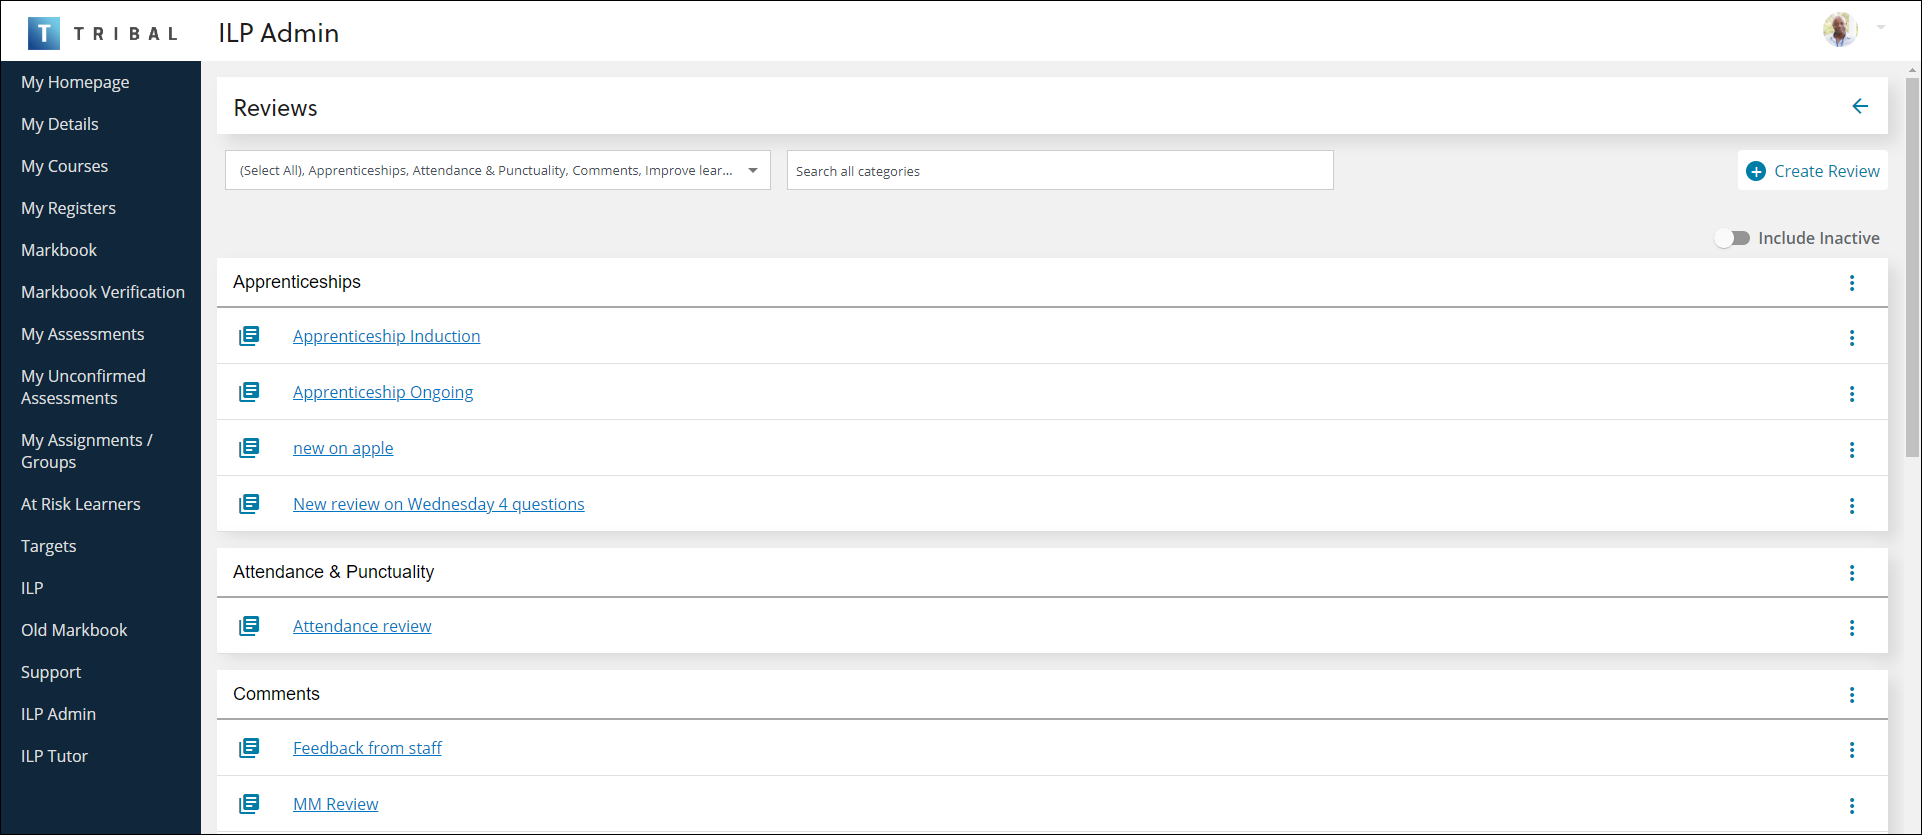Viewport: 1922px width, 835px height.
Task: Select ILP Tutor in sidebar
Action: click(54, 756)
